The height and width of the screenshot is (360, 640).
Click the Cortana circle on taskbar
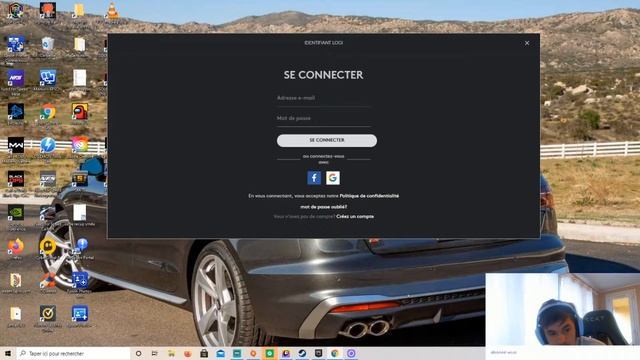[138, 353]
